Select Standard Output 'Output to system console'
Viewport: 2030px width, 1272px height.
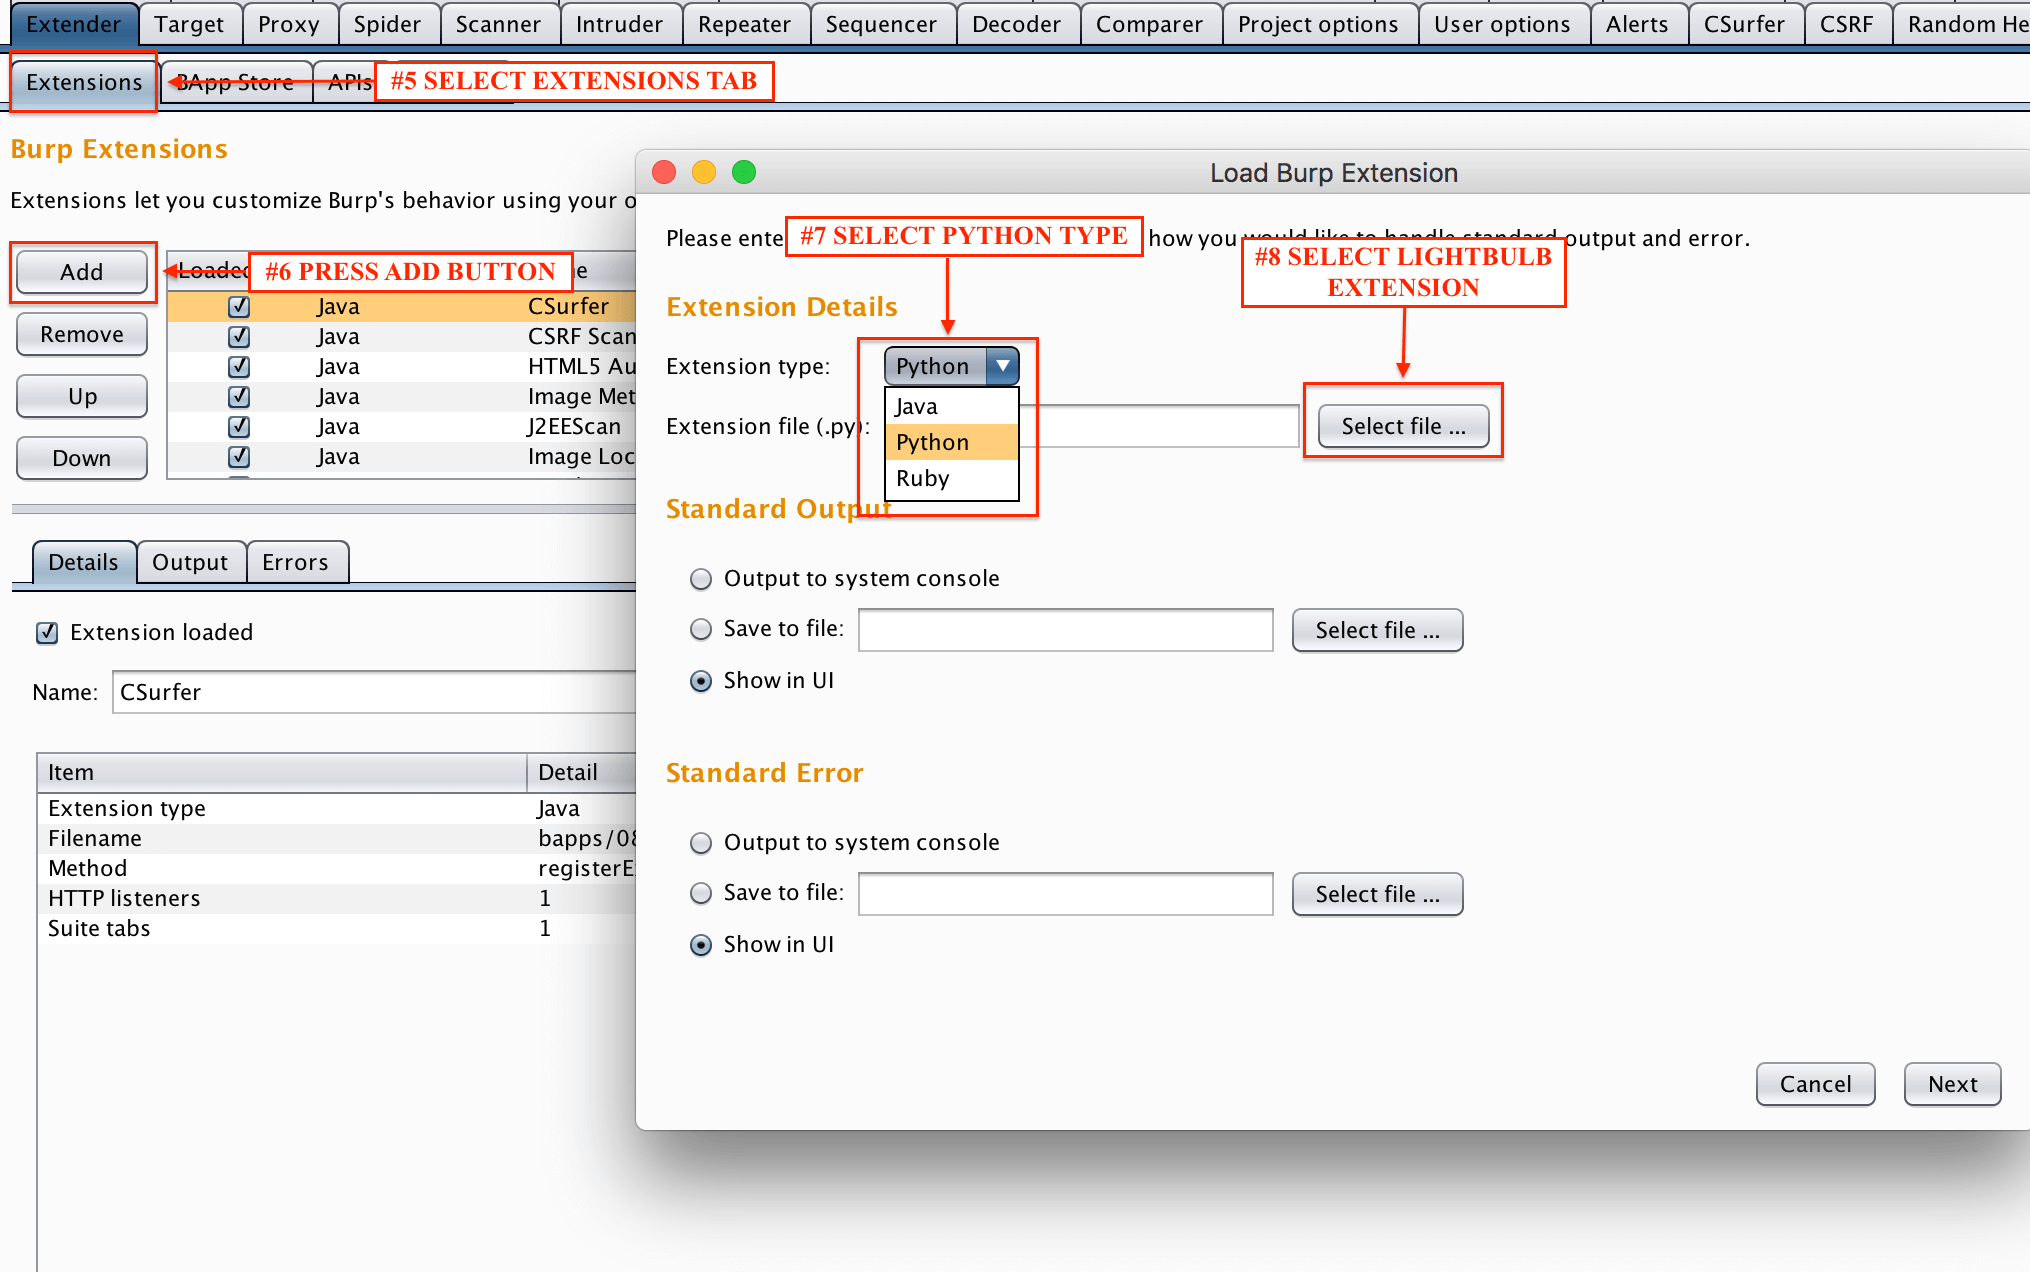[702, 579]
